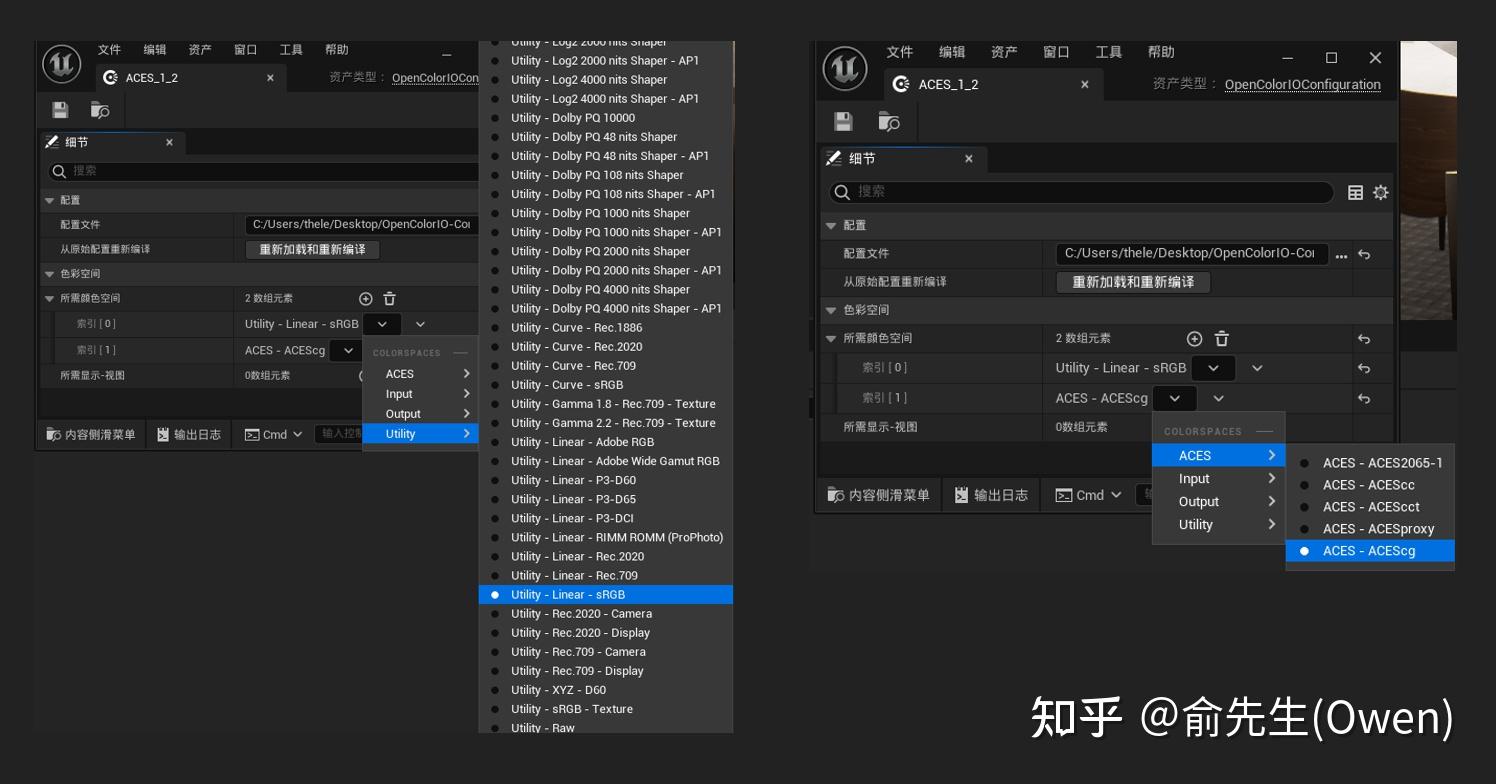Open the 窗口 menu
This screenshot has height=784, width=1496.
[x=1060, y=52]
